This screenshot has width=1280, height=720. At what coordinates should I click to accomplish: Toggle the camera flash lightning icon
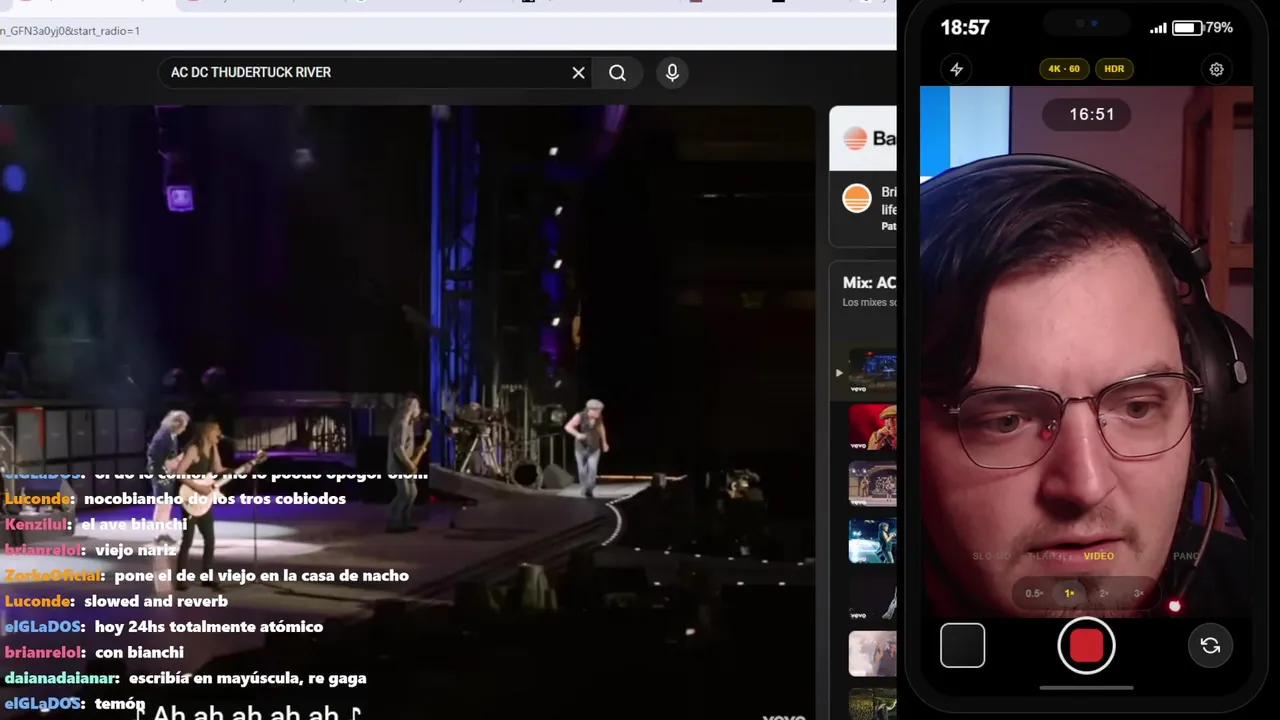pos(956,69)
